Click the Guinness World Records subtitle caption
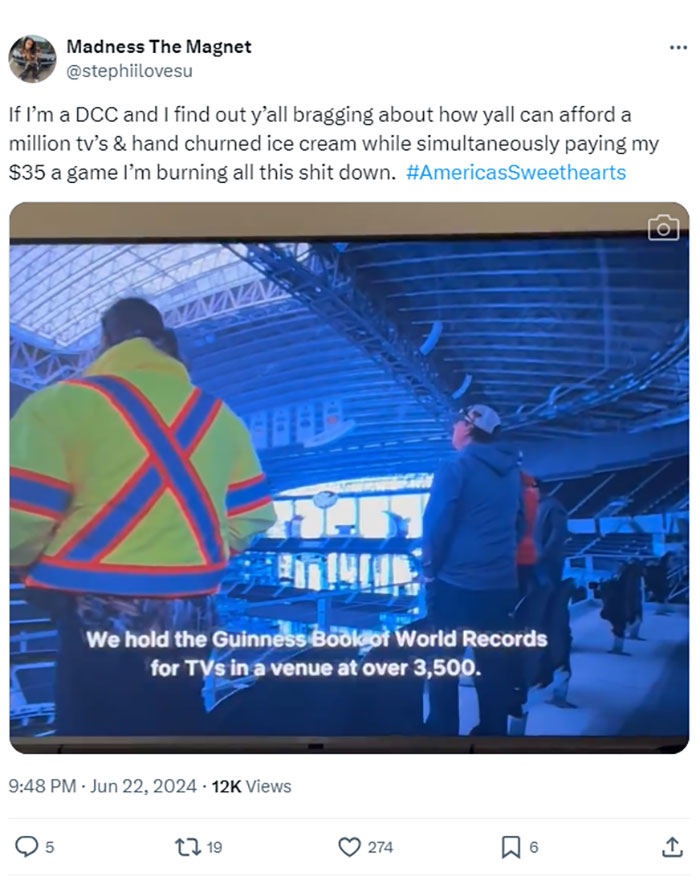The height and width of the screenshot is (884, 700). (316, 653)
